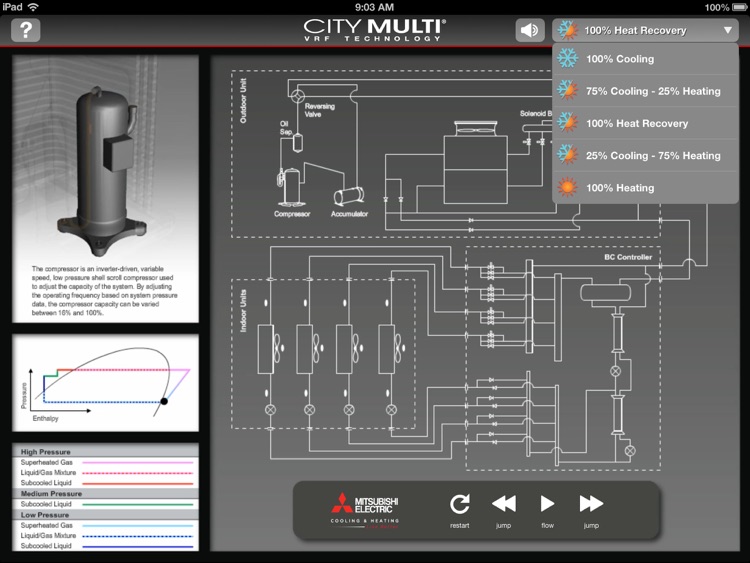Image resolution: width=750 pixels, height=563 pixels.
Task: Tap the 'Indoor Units' label
Action: point(243,310)
